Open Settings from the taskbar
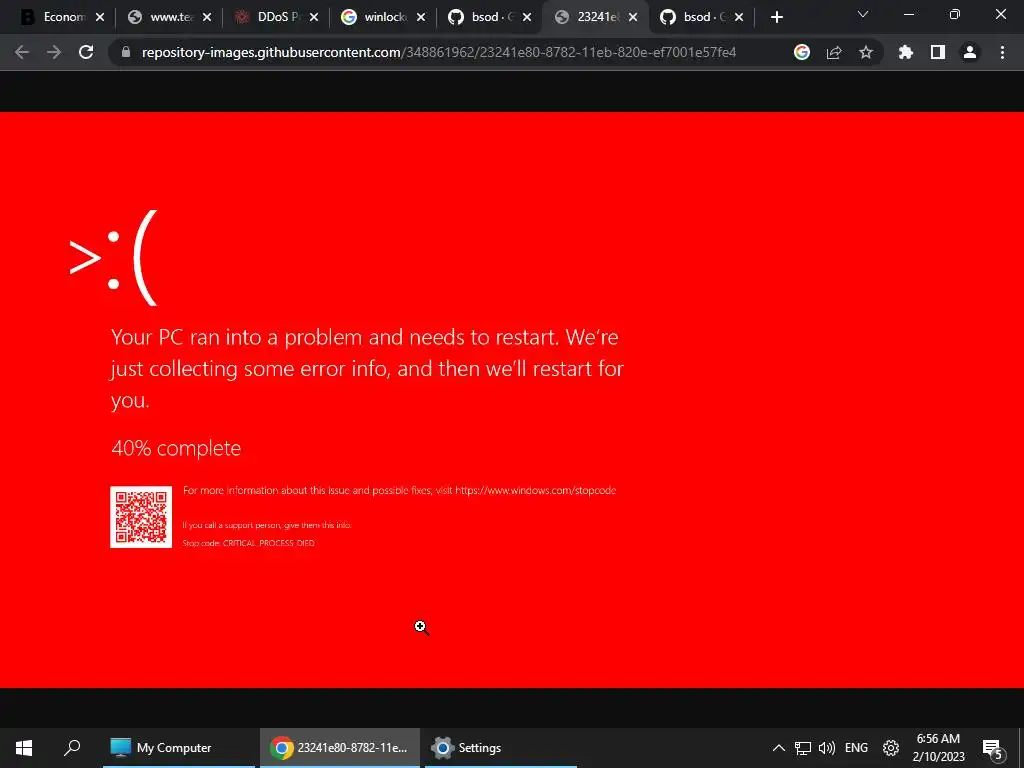The width and height of the screenshot is (1024, 768). 500,748
